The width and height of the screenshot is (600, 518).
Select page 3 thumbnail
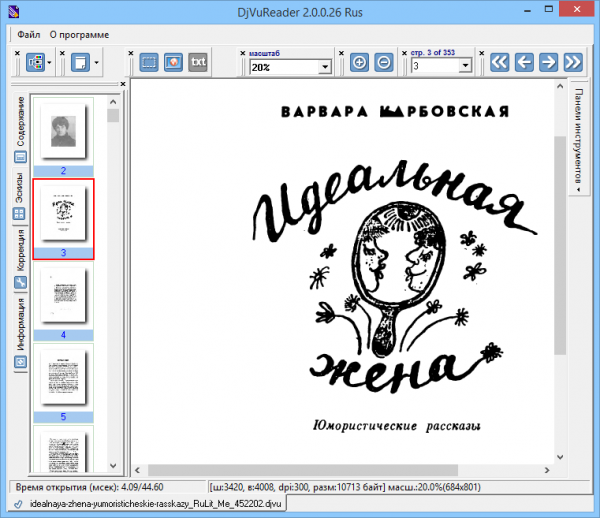[x=64, y=219]
